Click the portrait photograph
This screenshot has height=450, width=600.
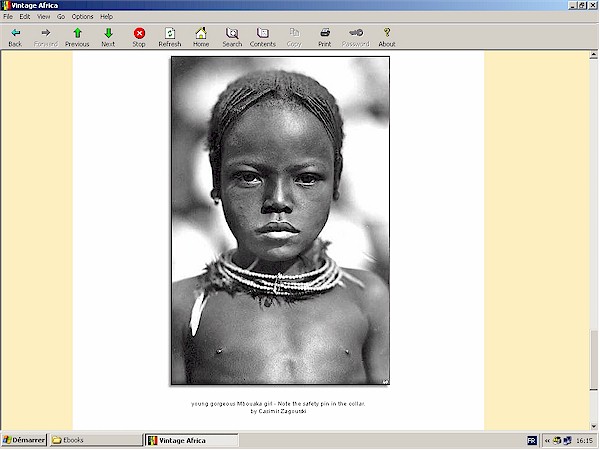pyautogui.click(x=280, y=220)
